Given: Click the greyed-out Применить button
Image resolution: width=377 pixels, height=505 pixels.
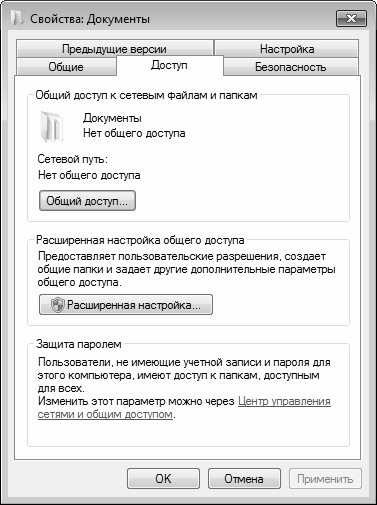Looking at the screenshot, I should coord(325,479).
